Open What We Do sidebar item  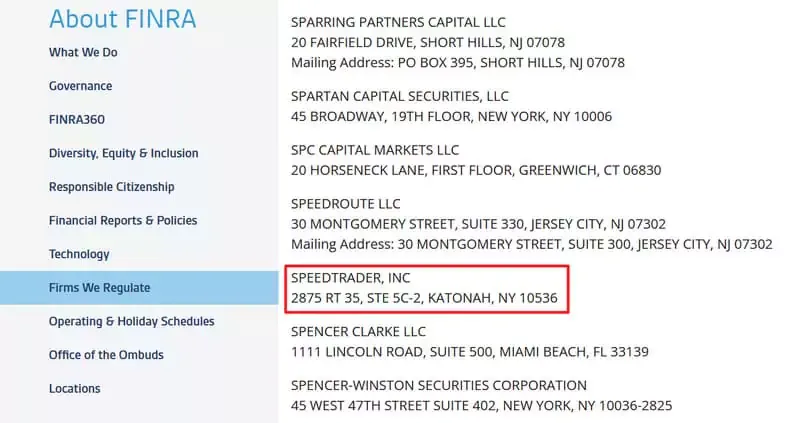click(x=83, y=52)
